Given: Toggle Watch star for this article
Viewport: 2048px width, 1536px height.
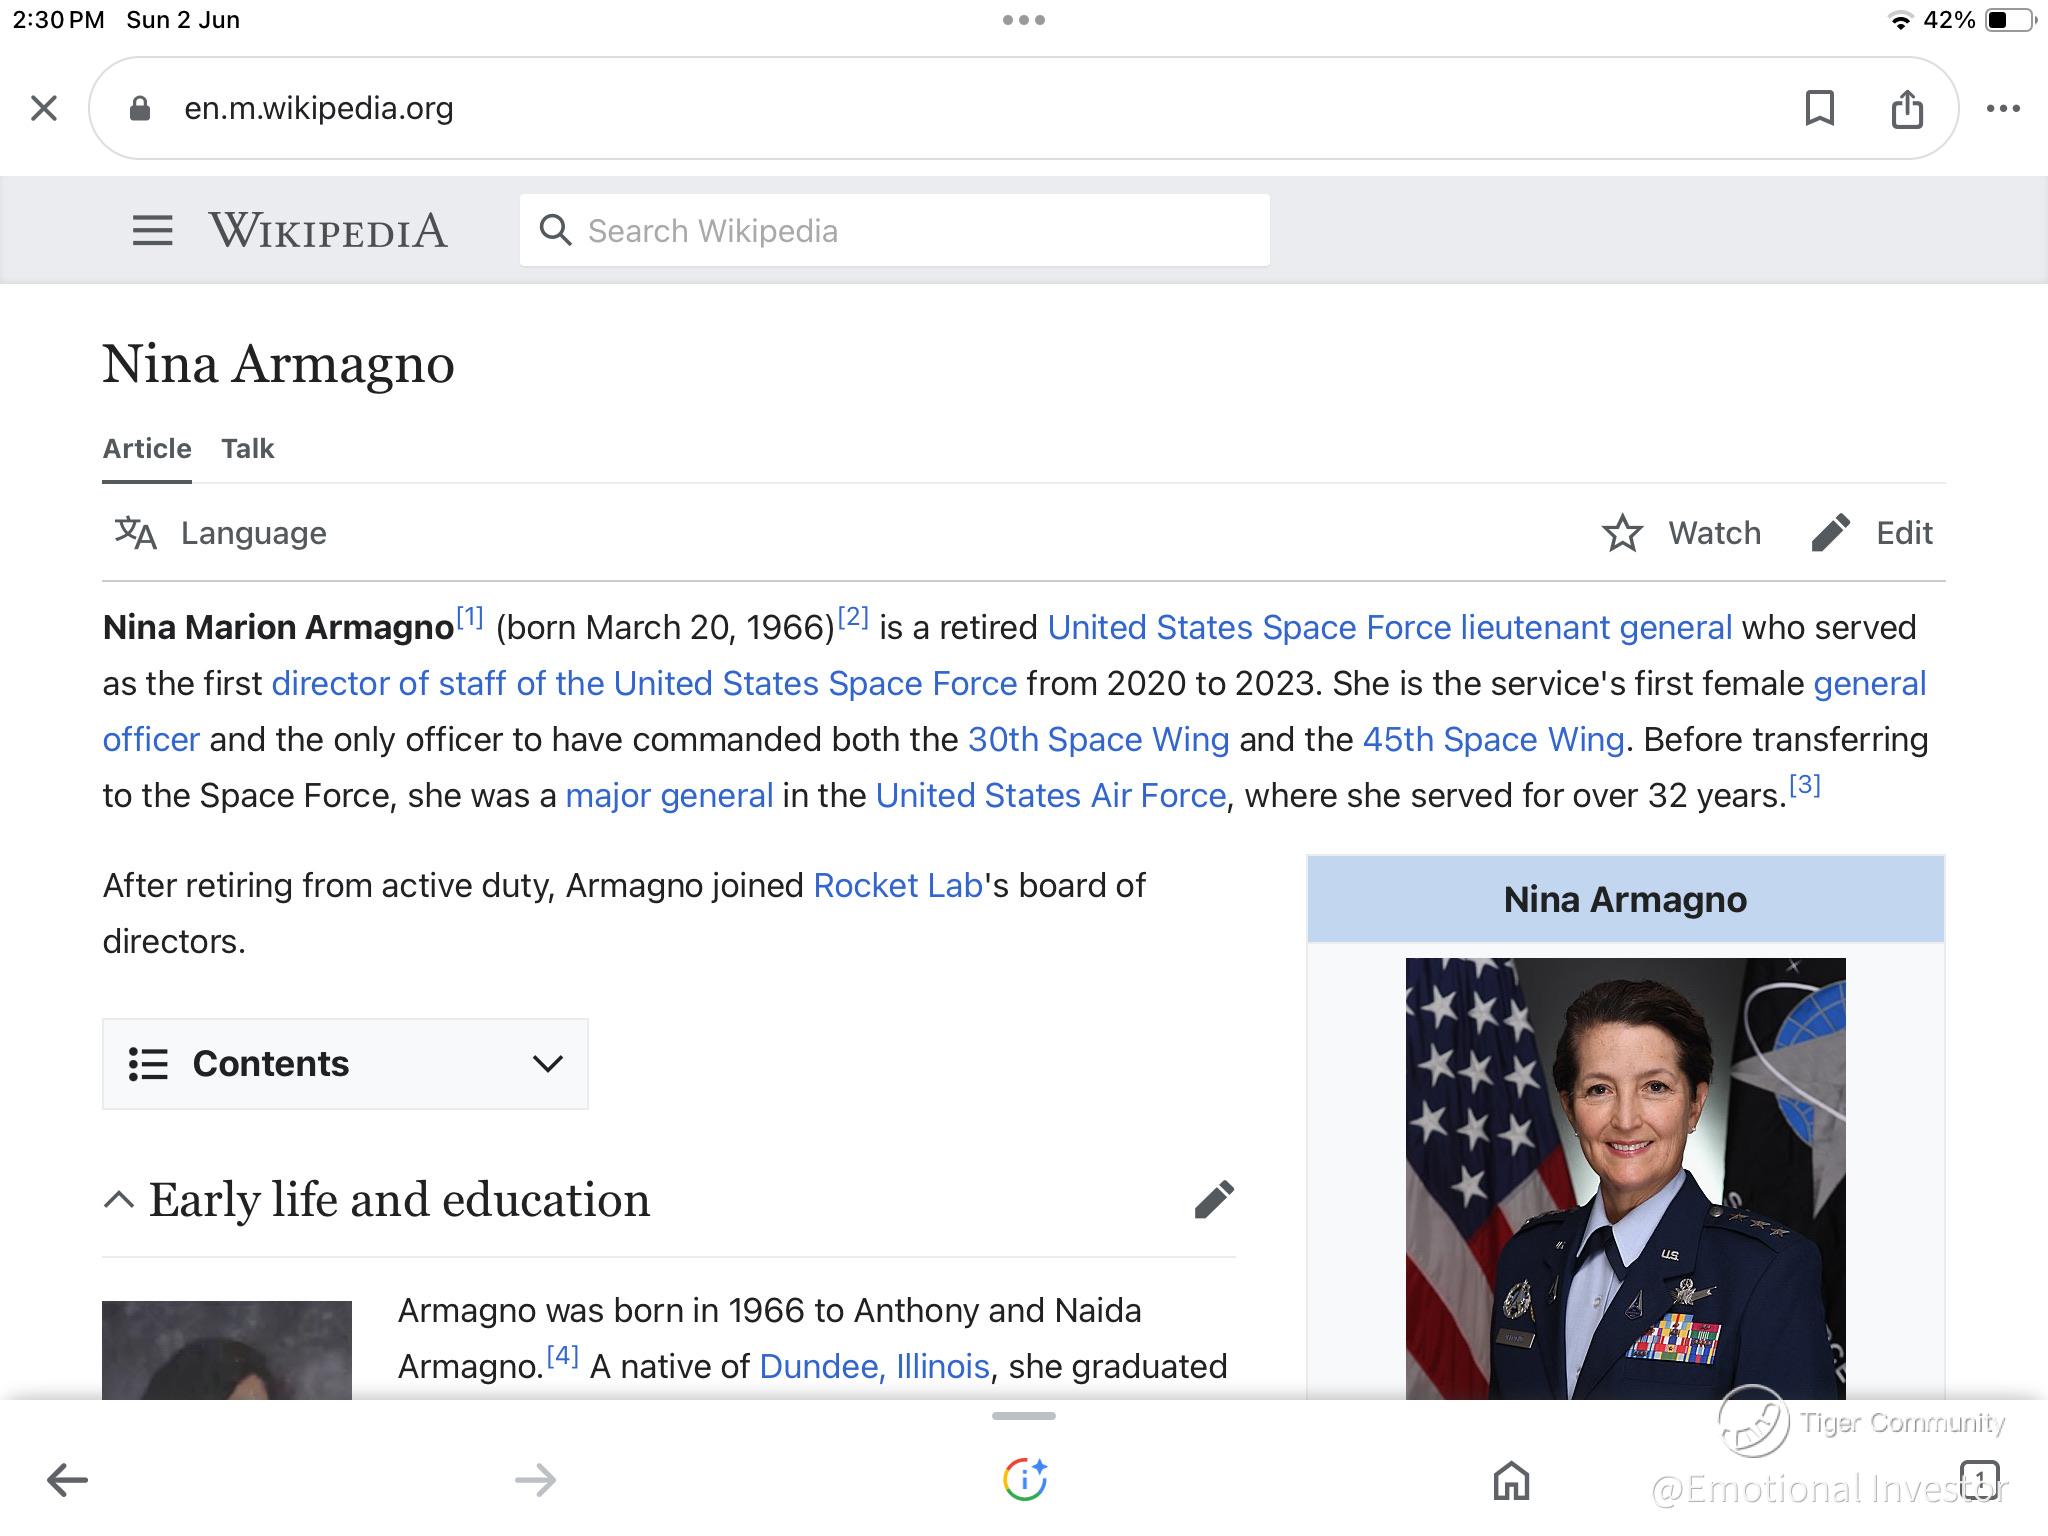Looking at the screenshot, I should coord(1622,533).
